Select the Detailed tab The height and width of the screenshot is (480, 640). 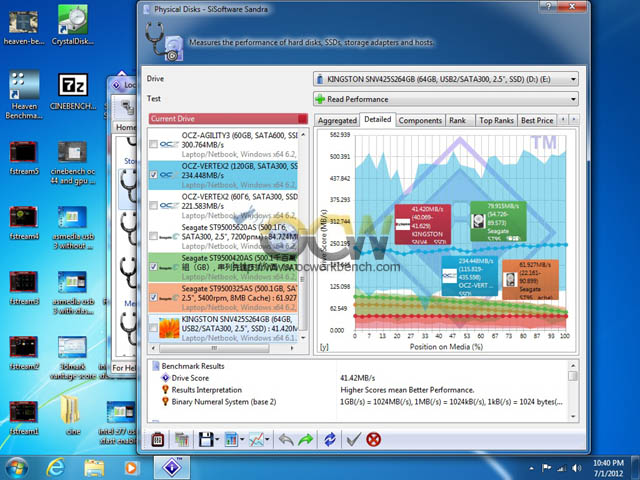[378, 119]
